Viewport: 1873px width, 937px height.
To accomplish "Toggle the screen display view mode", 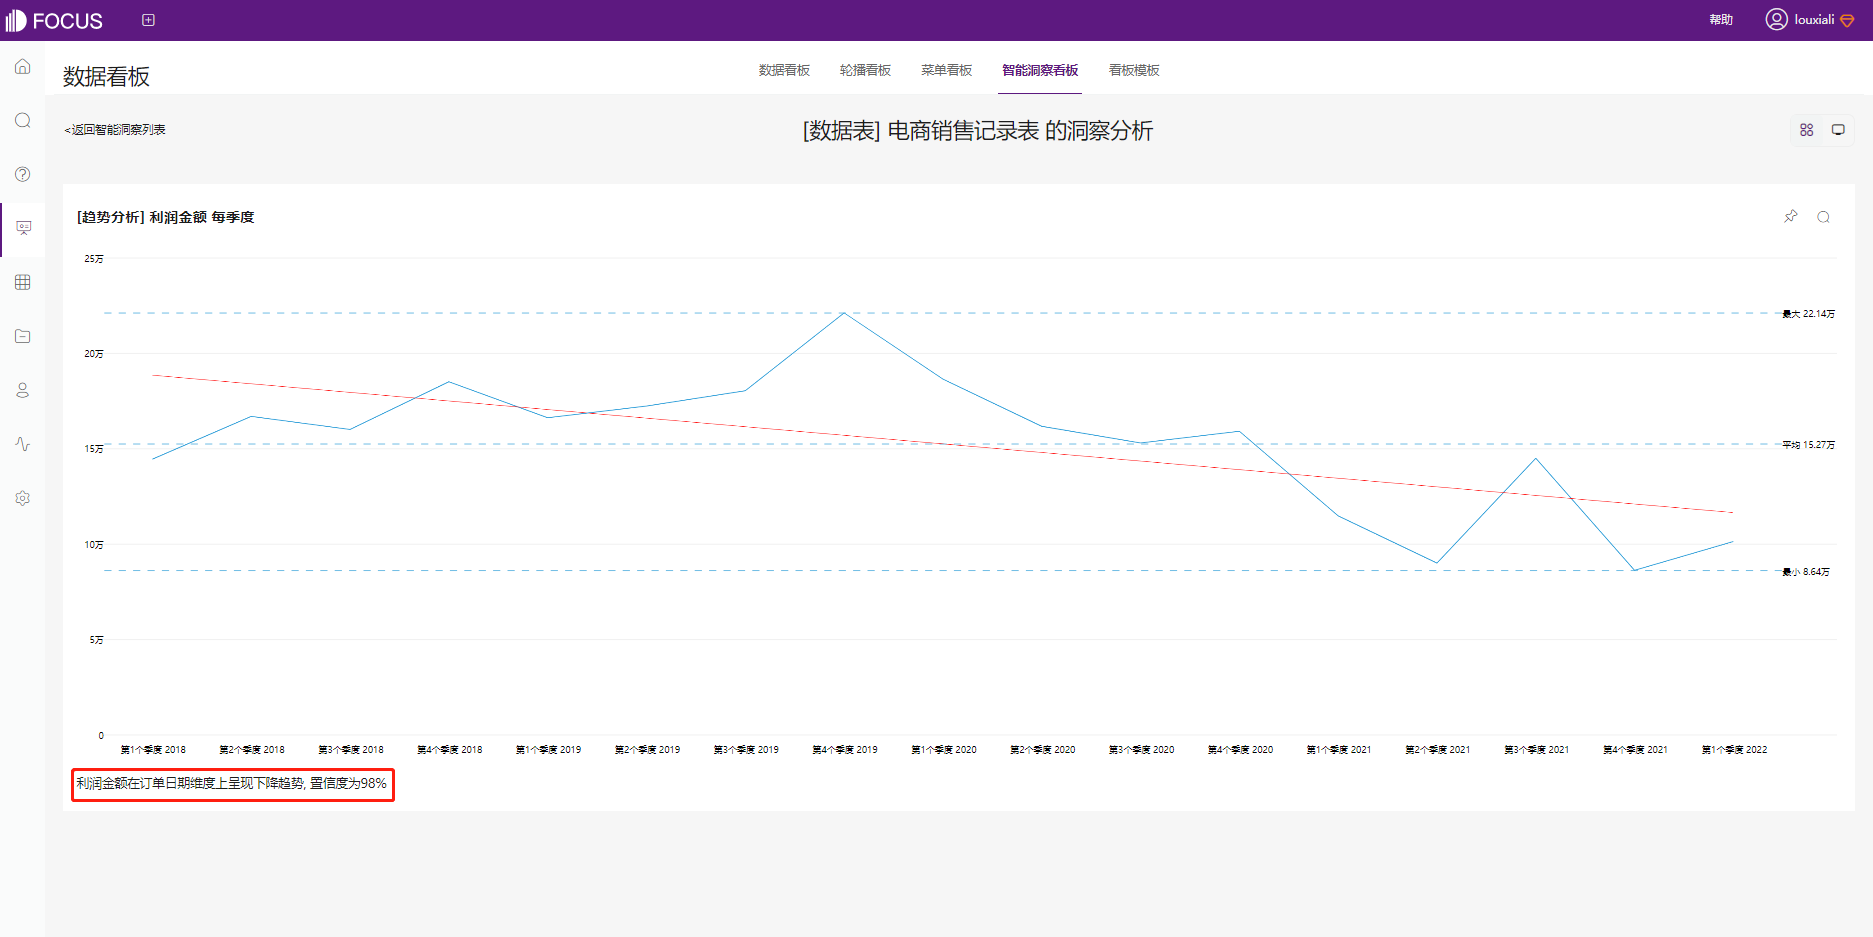I will (x=1838, y=129).
